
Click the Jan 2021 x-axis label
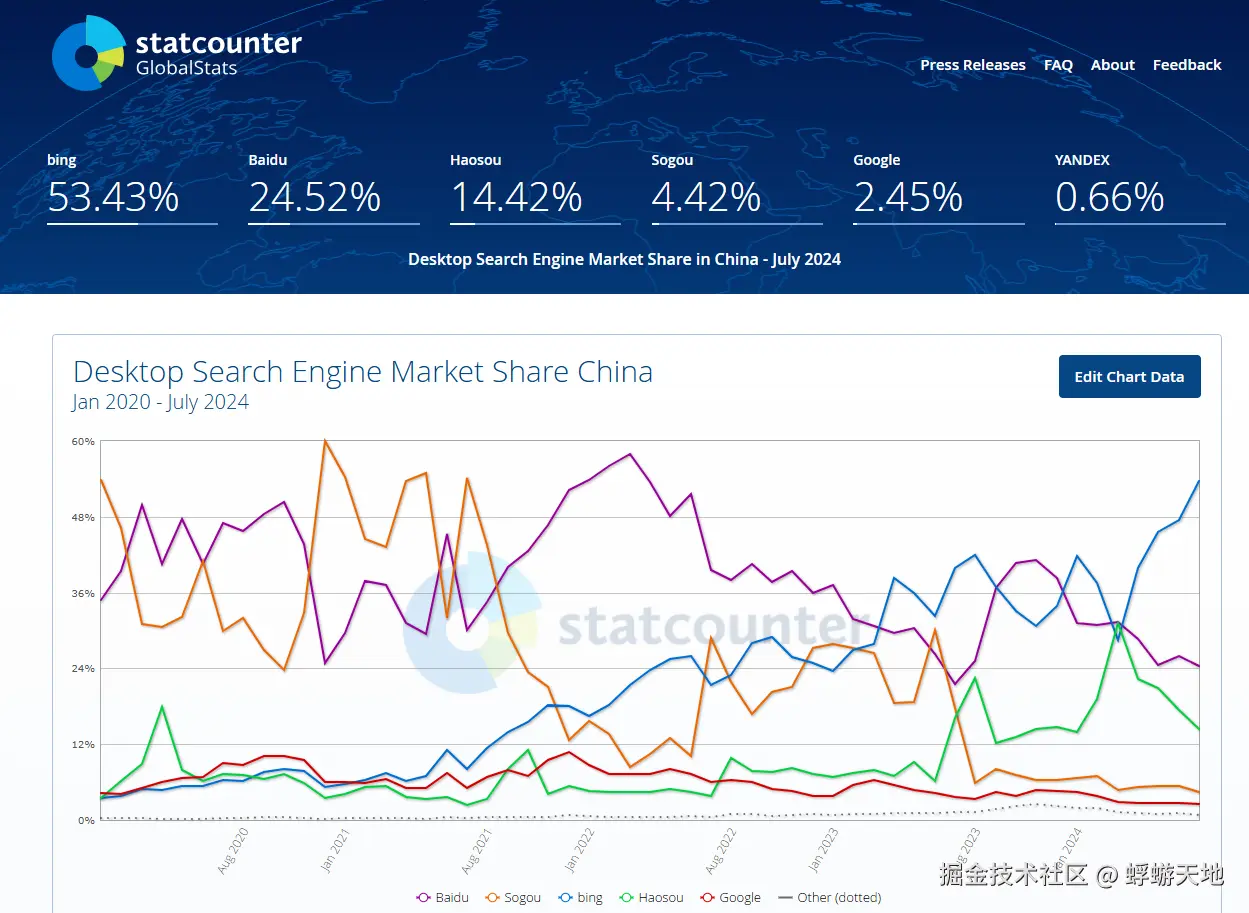pos(335,851)
